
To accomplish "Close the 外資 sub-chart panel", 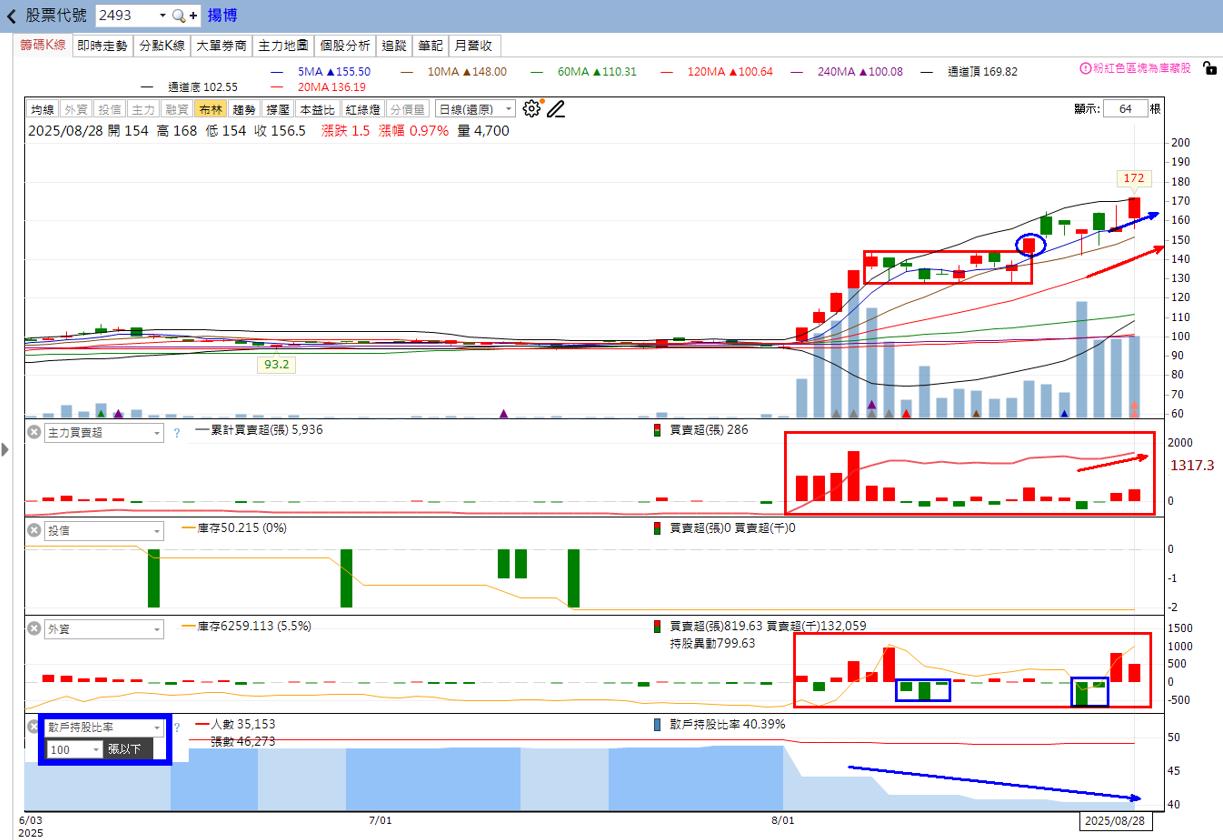I will click(x=33, y=629).
